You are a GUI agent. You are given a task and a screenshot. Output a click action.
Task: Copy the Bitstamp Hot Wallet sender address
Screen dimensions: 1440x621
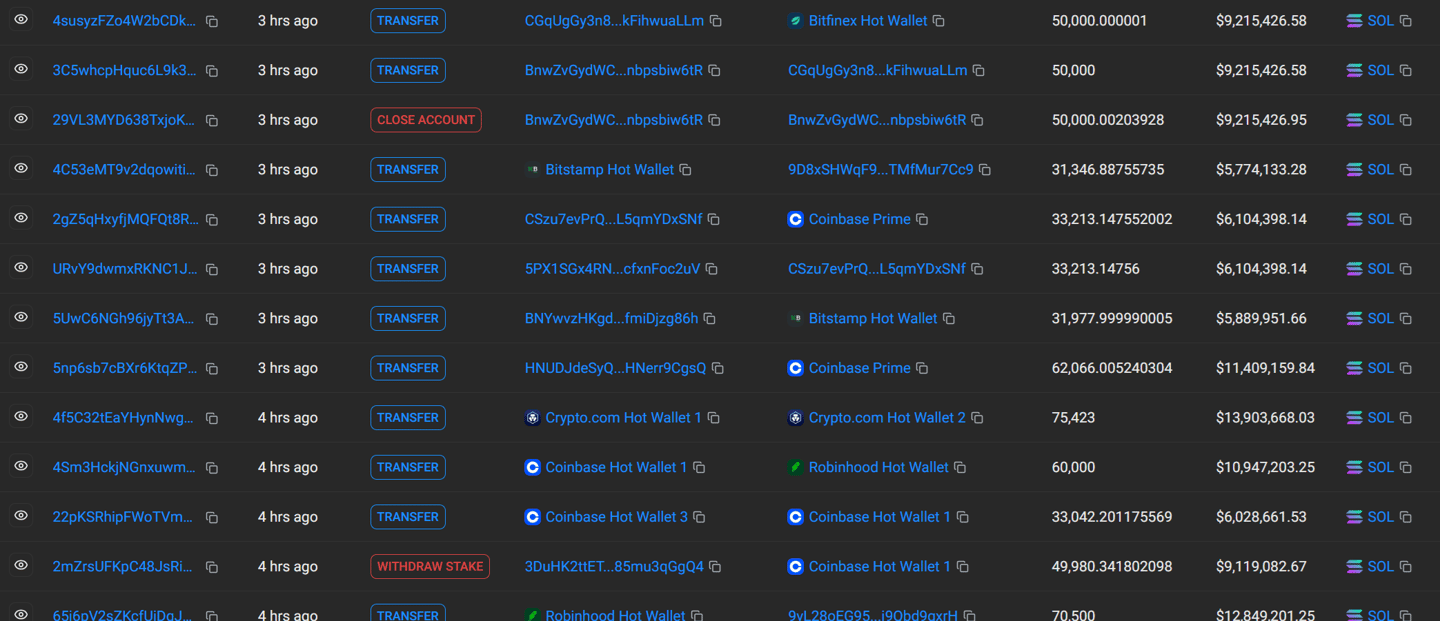click(x=686, y=170)
